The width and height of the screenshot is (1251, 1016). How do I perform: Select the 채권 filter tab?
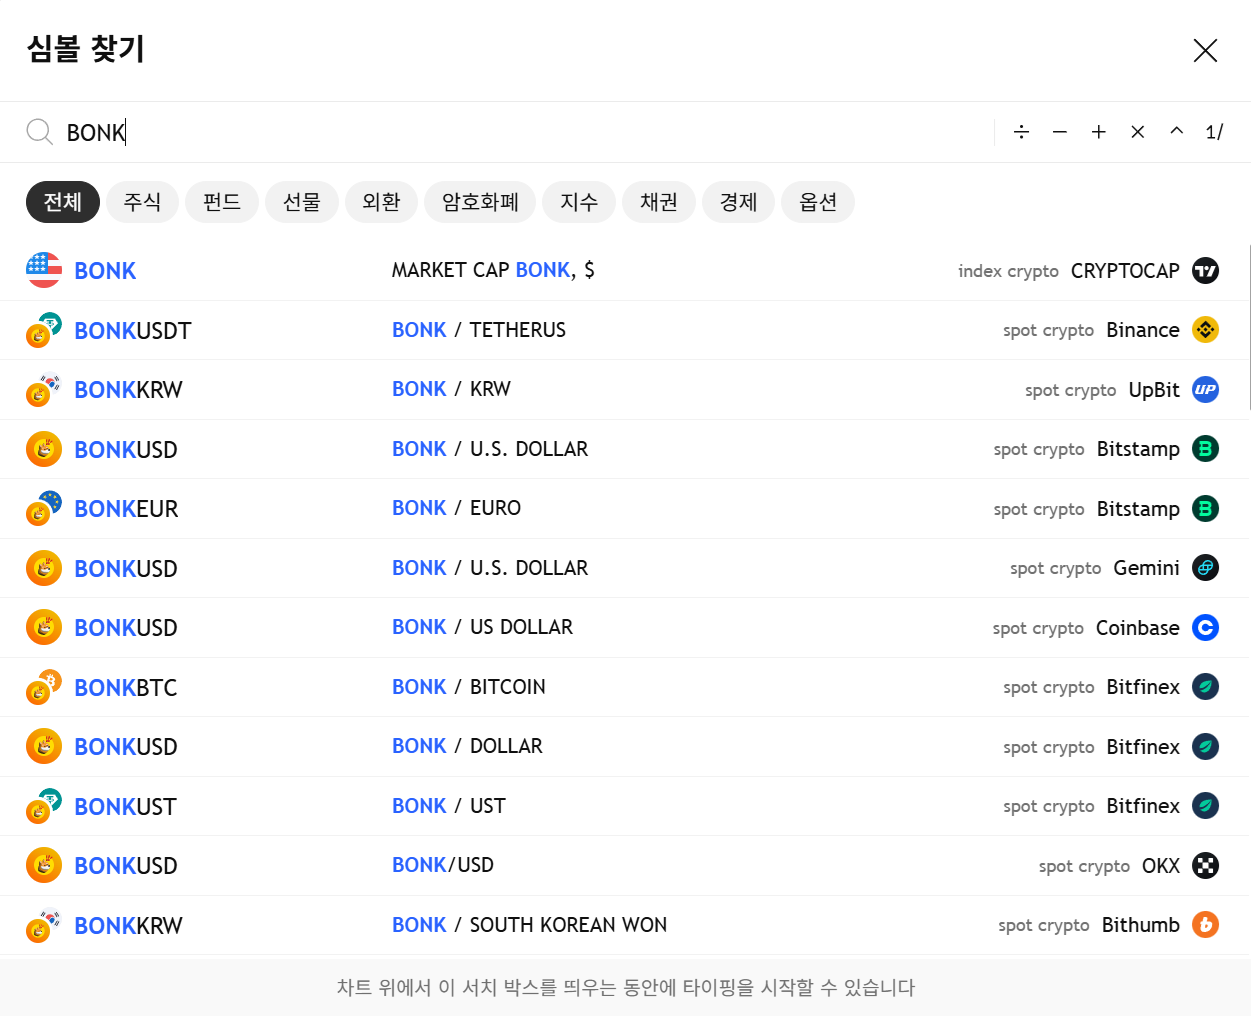coord(659,202)
